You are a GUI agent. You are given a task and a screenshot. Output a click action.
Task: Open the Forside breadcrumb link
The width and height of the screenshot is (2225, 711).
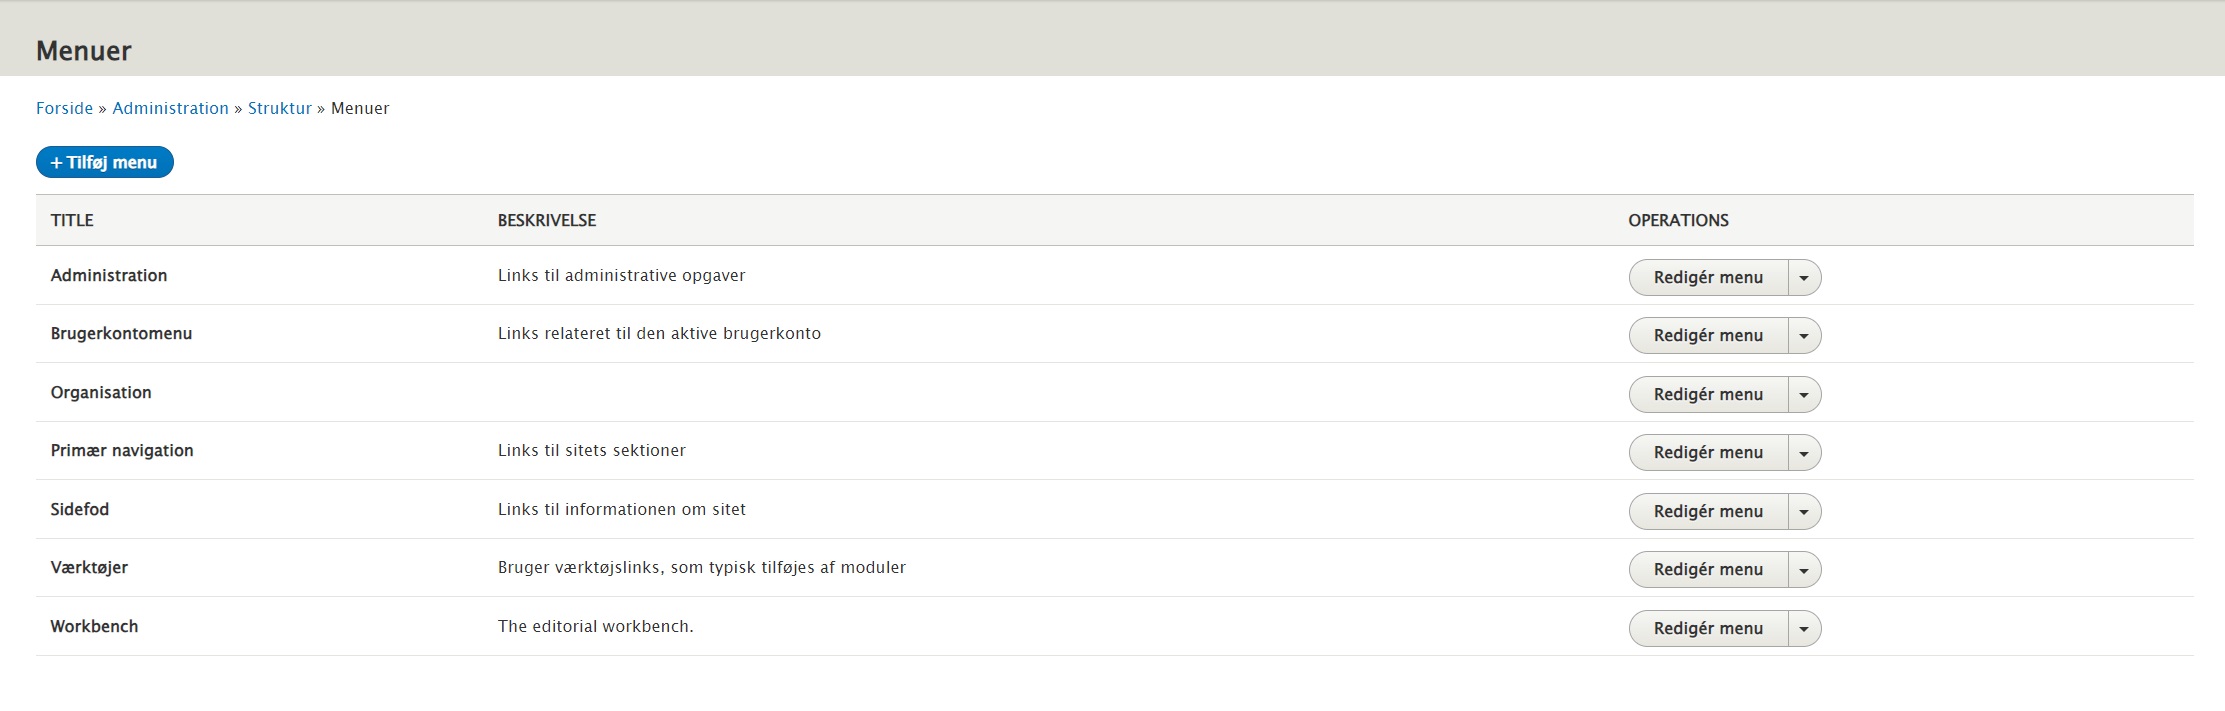coord(64,108)
